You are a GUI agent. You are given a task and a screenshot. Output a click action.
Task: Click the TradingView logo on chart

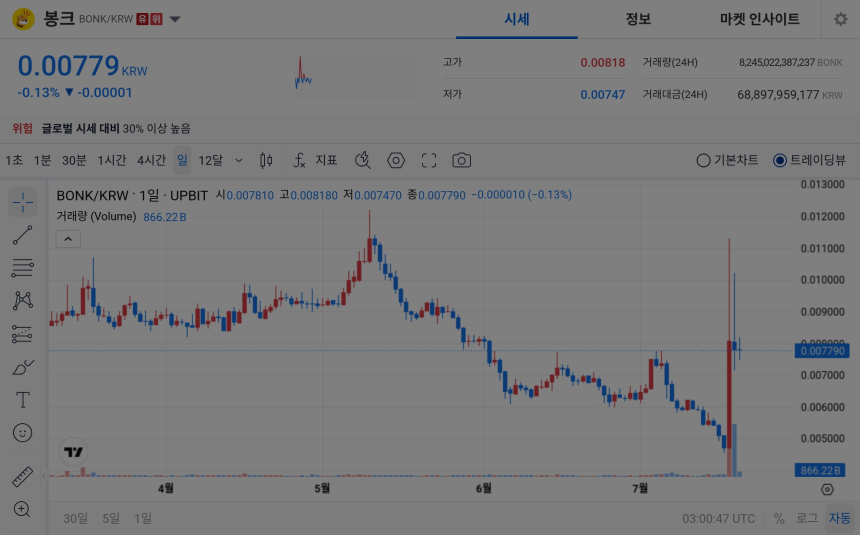[73, 452]
